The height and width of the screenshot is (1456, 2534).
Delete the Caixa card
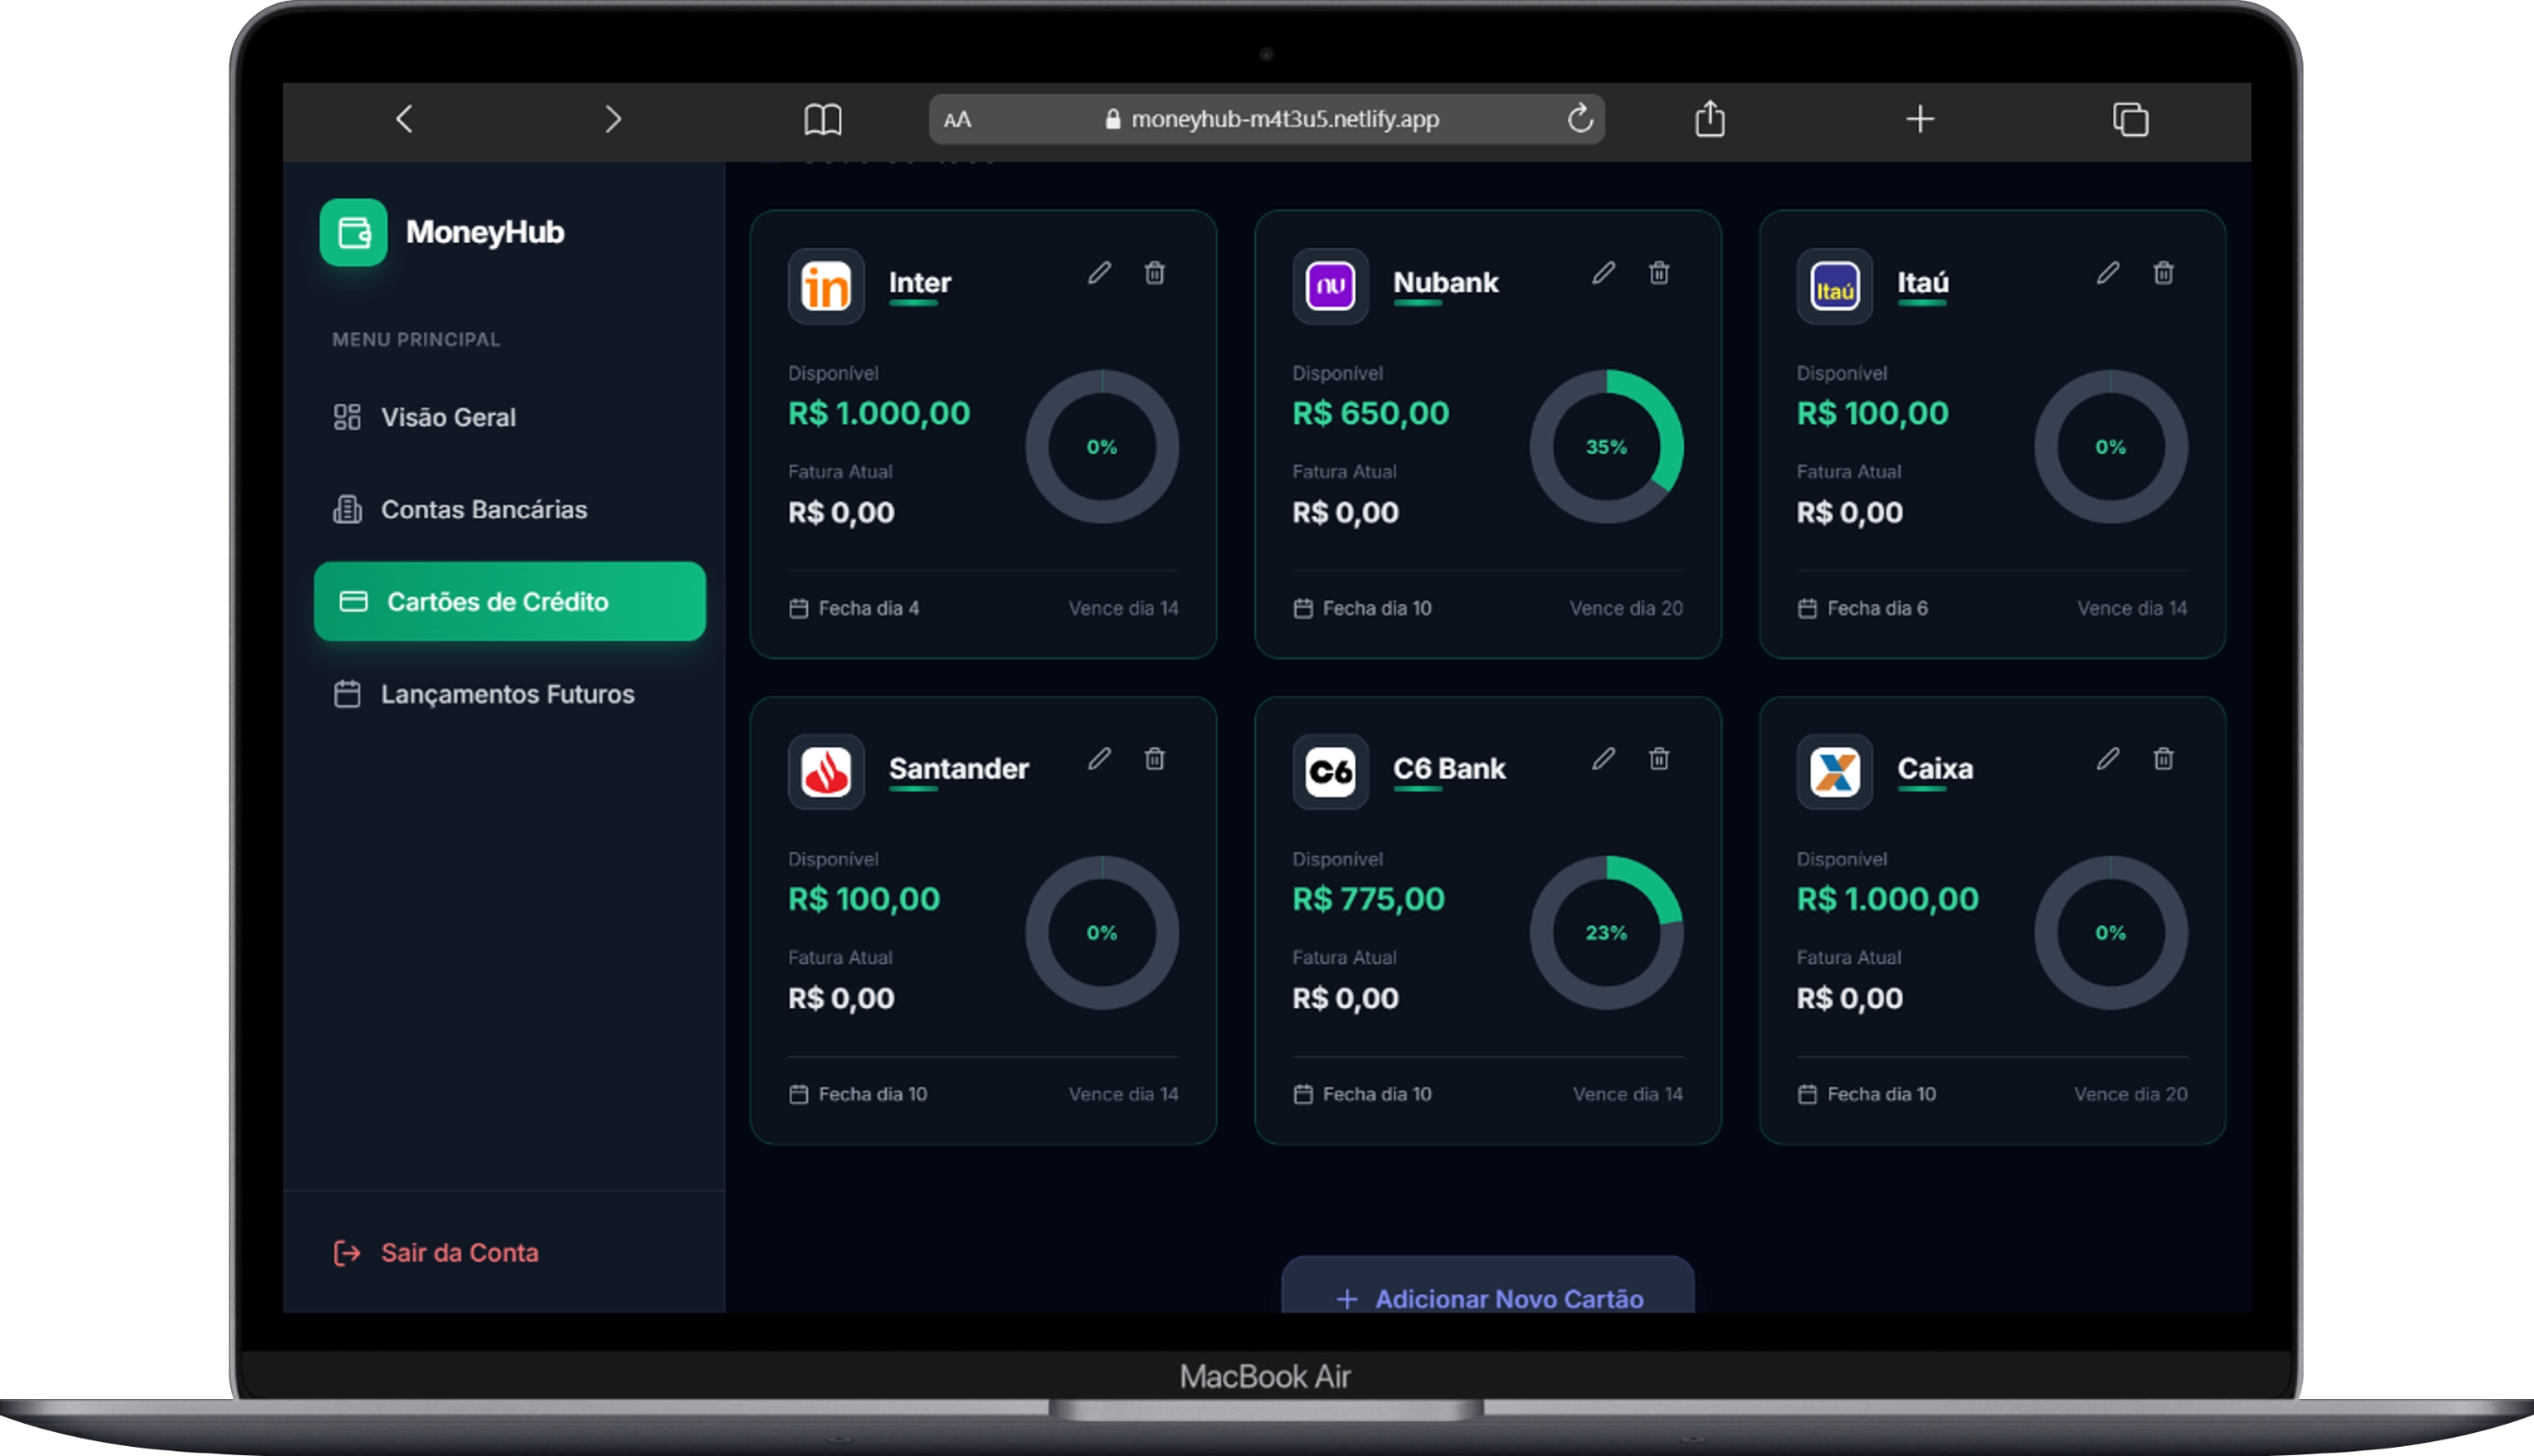(x=2163, y=759)
